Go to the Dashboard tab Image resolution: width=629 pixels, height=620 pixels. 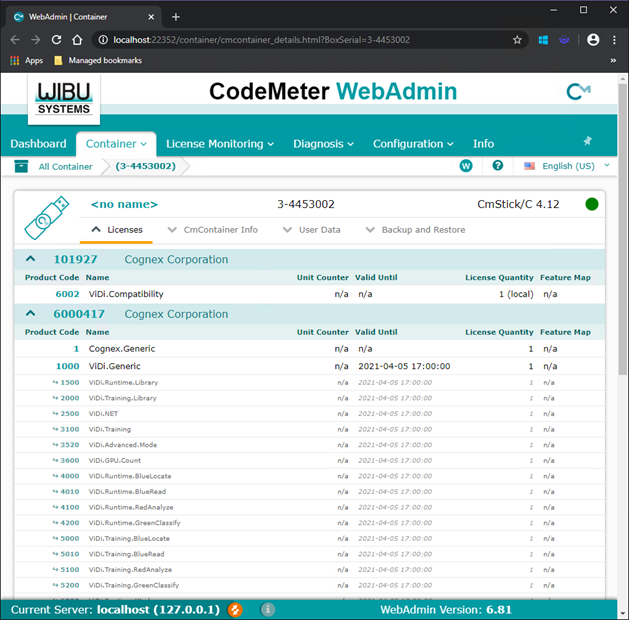click(38, 144)
